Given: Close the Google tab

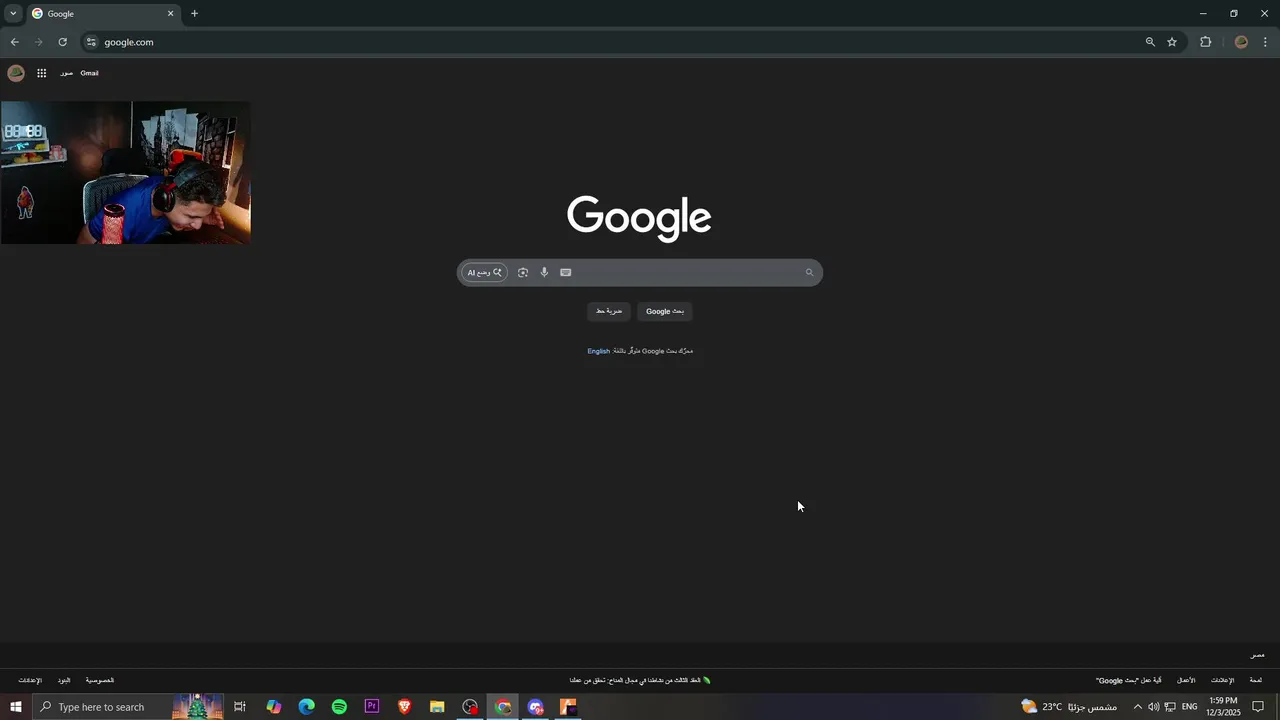Looking at the screenshot, I should click(170, 14).
